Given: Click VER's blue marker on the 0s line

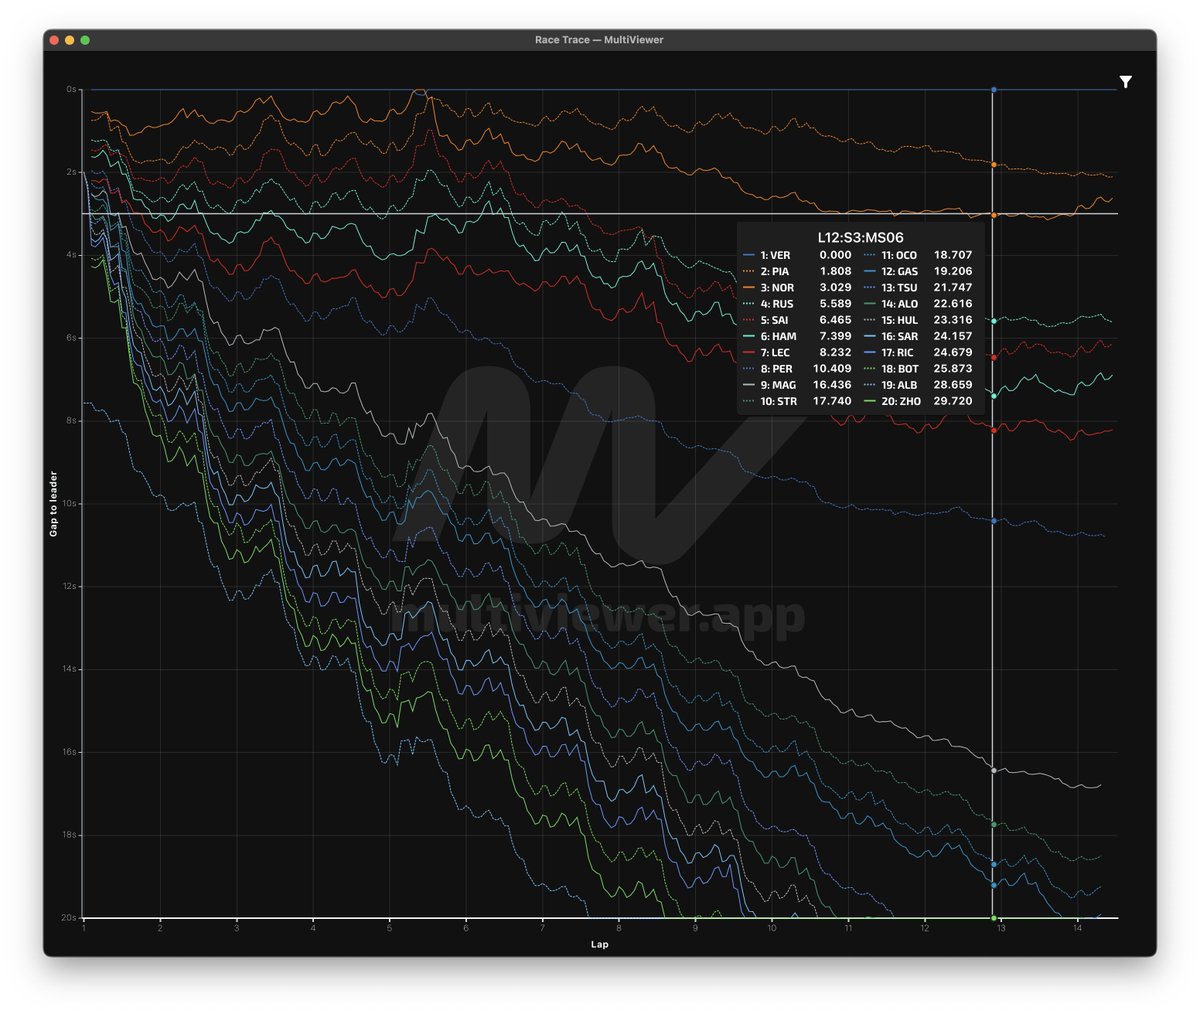Looking at the screenshot, I should point(993,90).
